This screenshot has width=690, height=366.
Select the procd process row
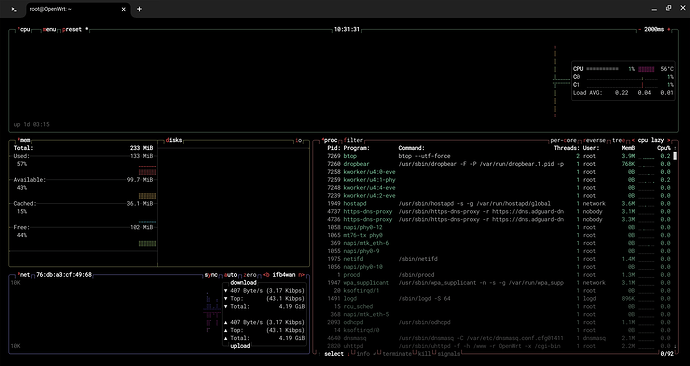(497, 275)
